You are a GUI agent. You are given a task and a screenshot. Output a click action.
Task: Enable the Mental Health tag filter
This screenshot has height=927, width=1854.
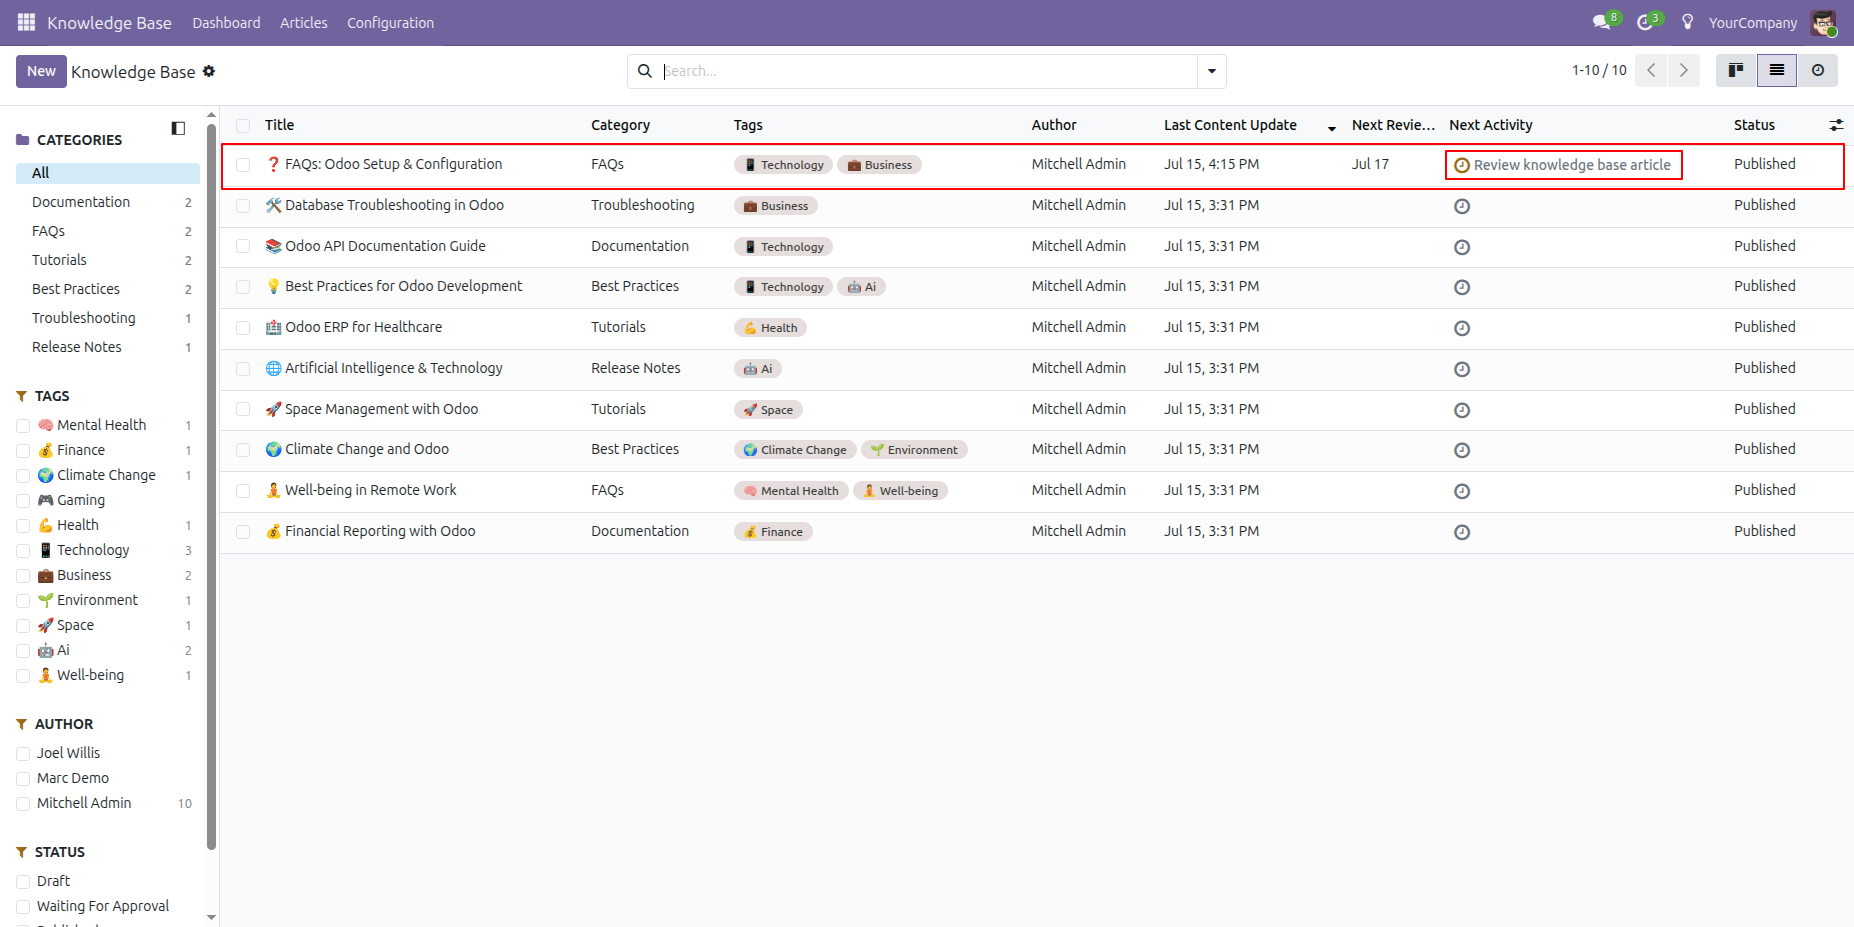(x=23, y=426)
